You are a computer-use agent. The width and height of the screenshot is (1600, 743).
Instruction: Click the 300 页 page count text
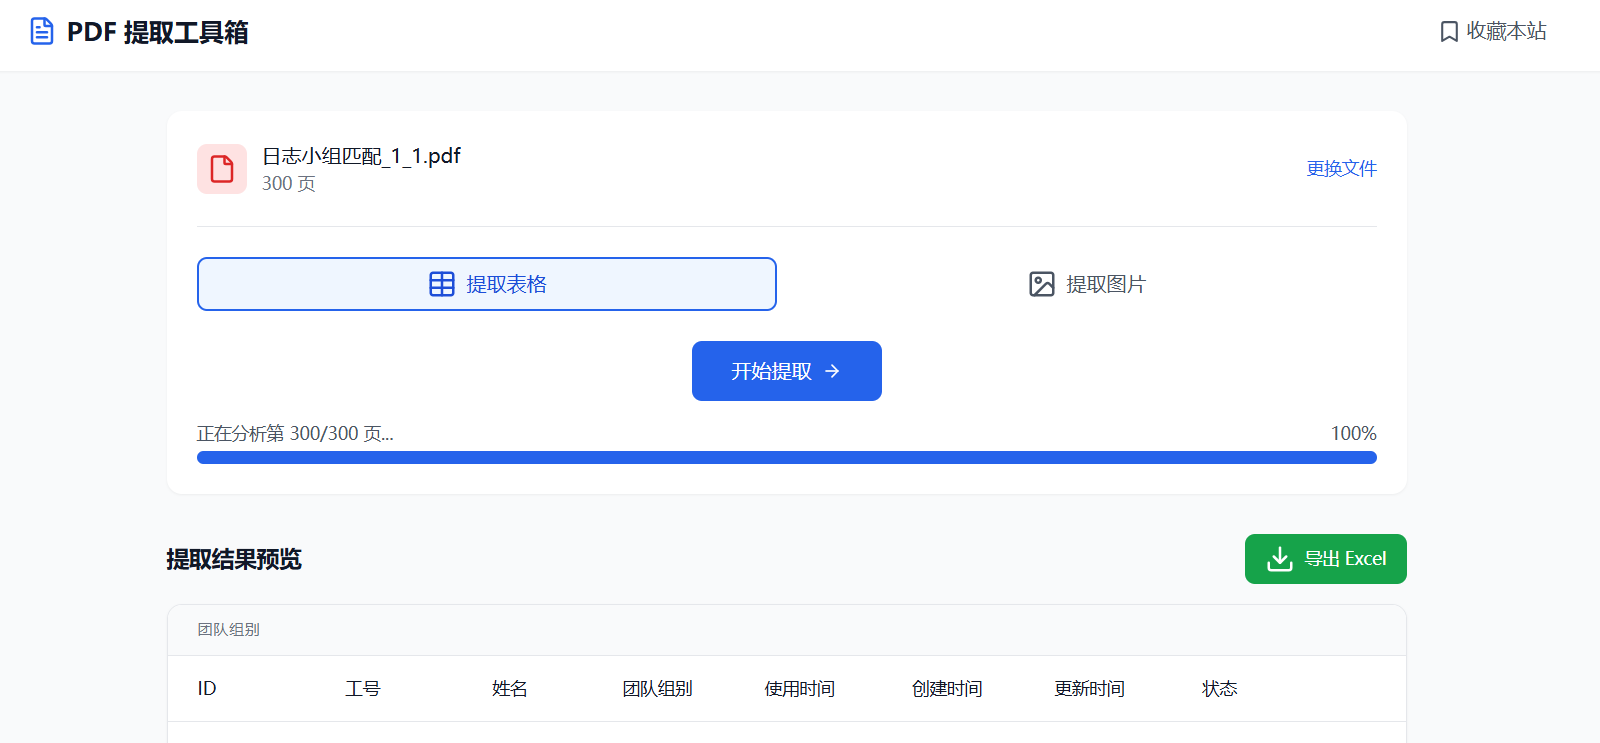tap(289, 184)
